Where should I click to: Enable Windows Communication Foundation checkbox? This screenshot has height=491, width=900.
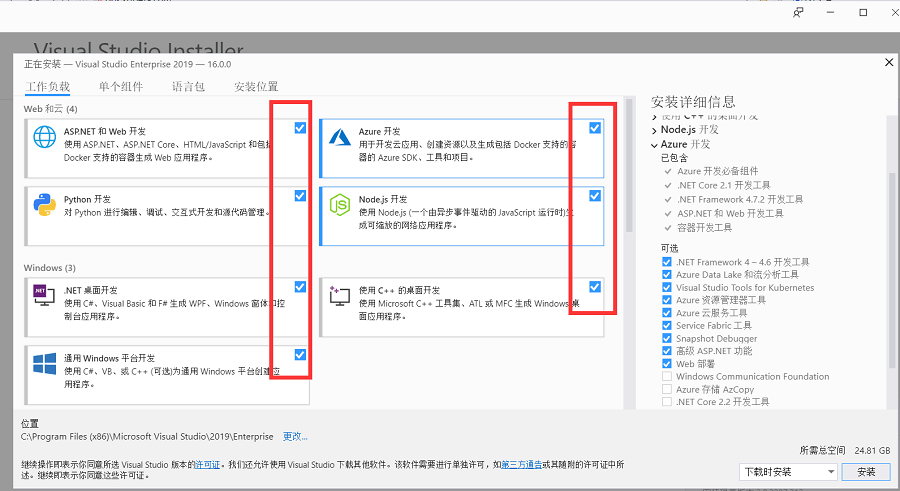pos(667,377)
